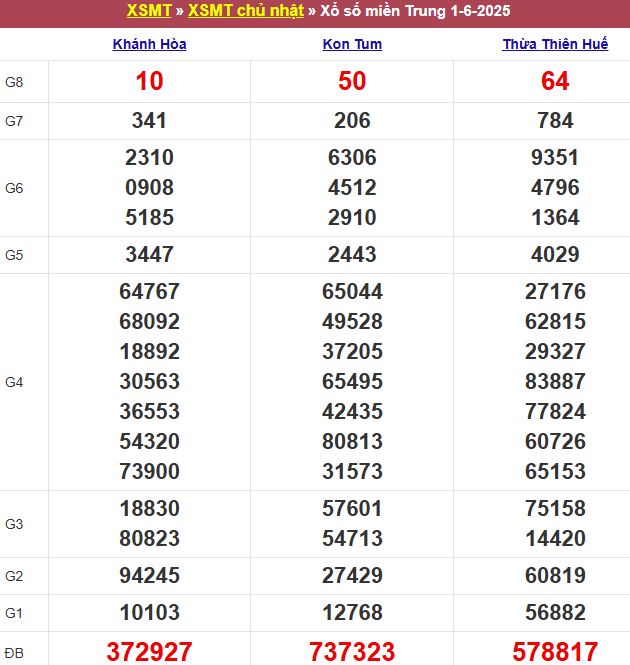Select G4 number 64767
Viewport: 630px width, 665px height.
[149, 292]
